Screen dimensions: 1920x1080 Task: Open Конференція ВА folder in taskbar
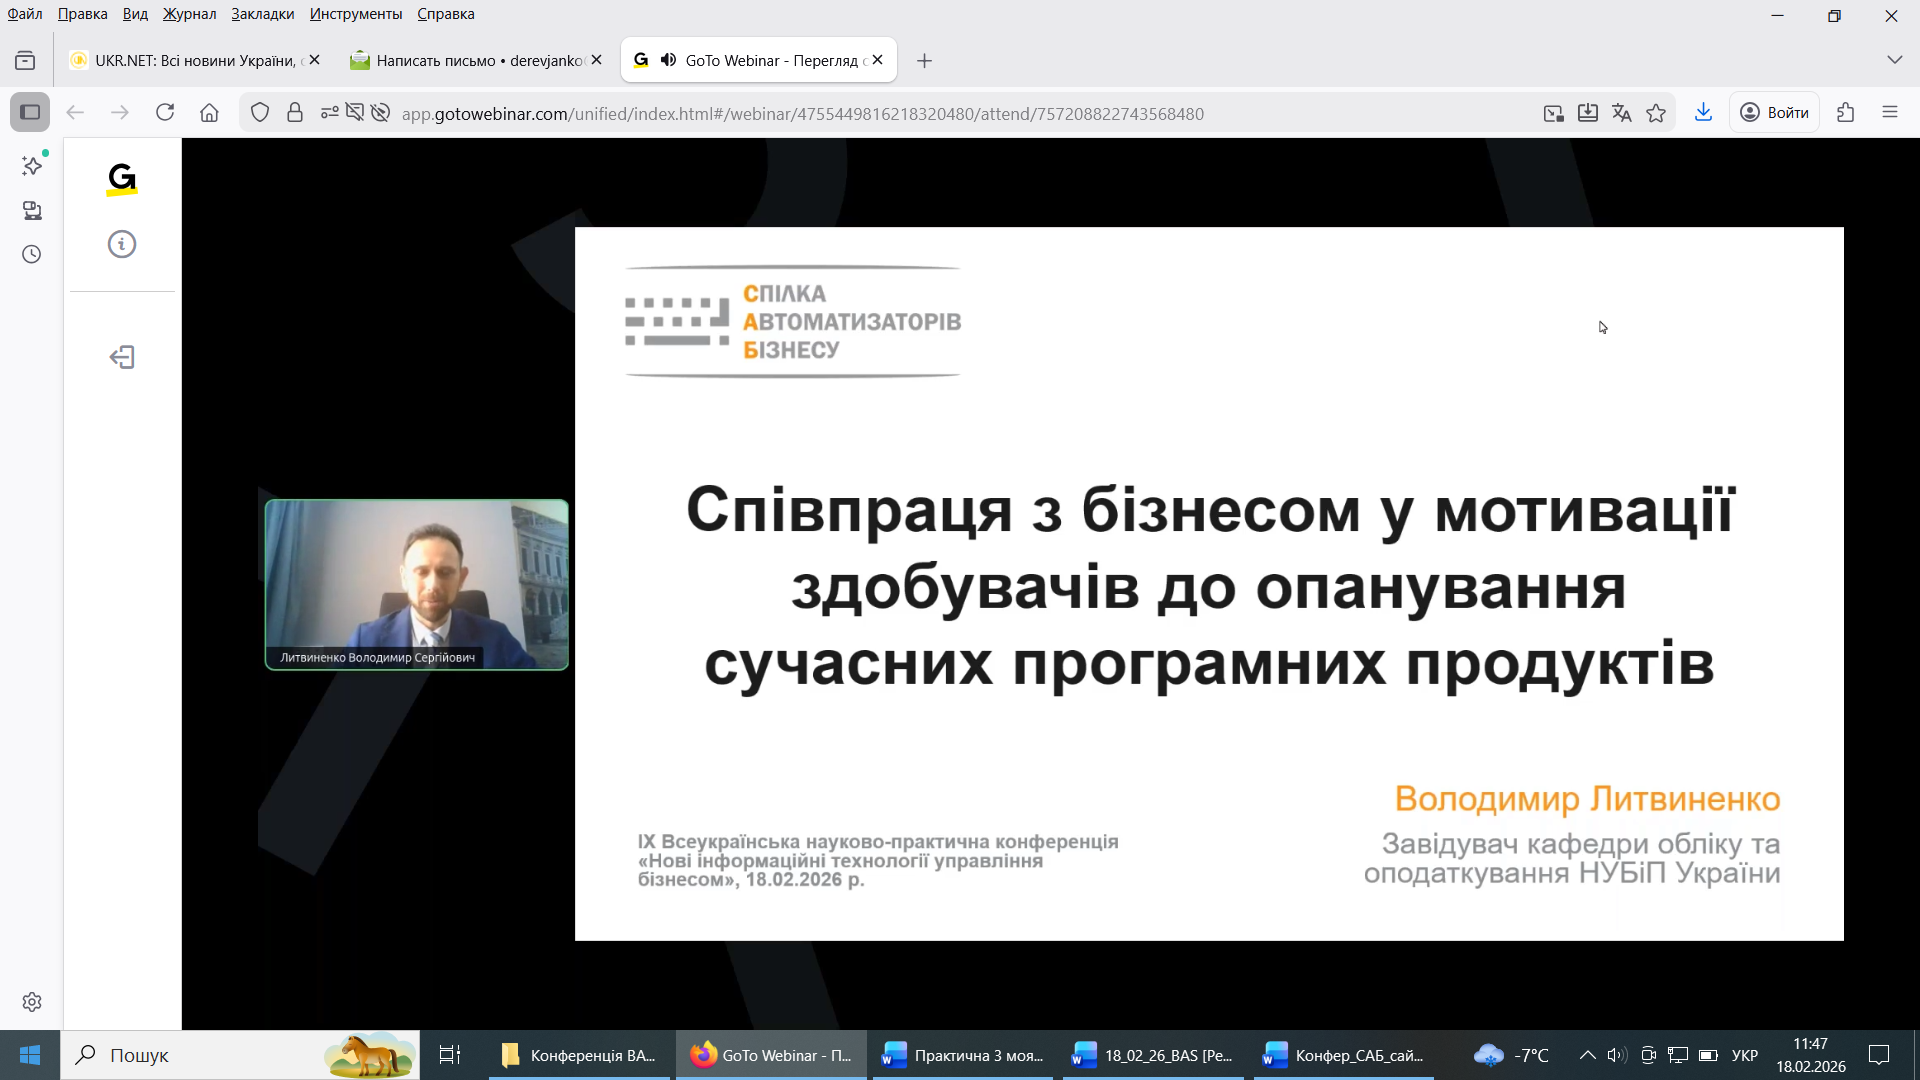coord(580,1055)
